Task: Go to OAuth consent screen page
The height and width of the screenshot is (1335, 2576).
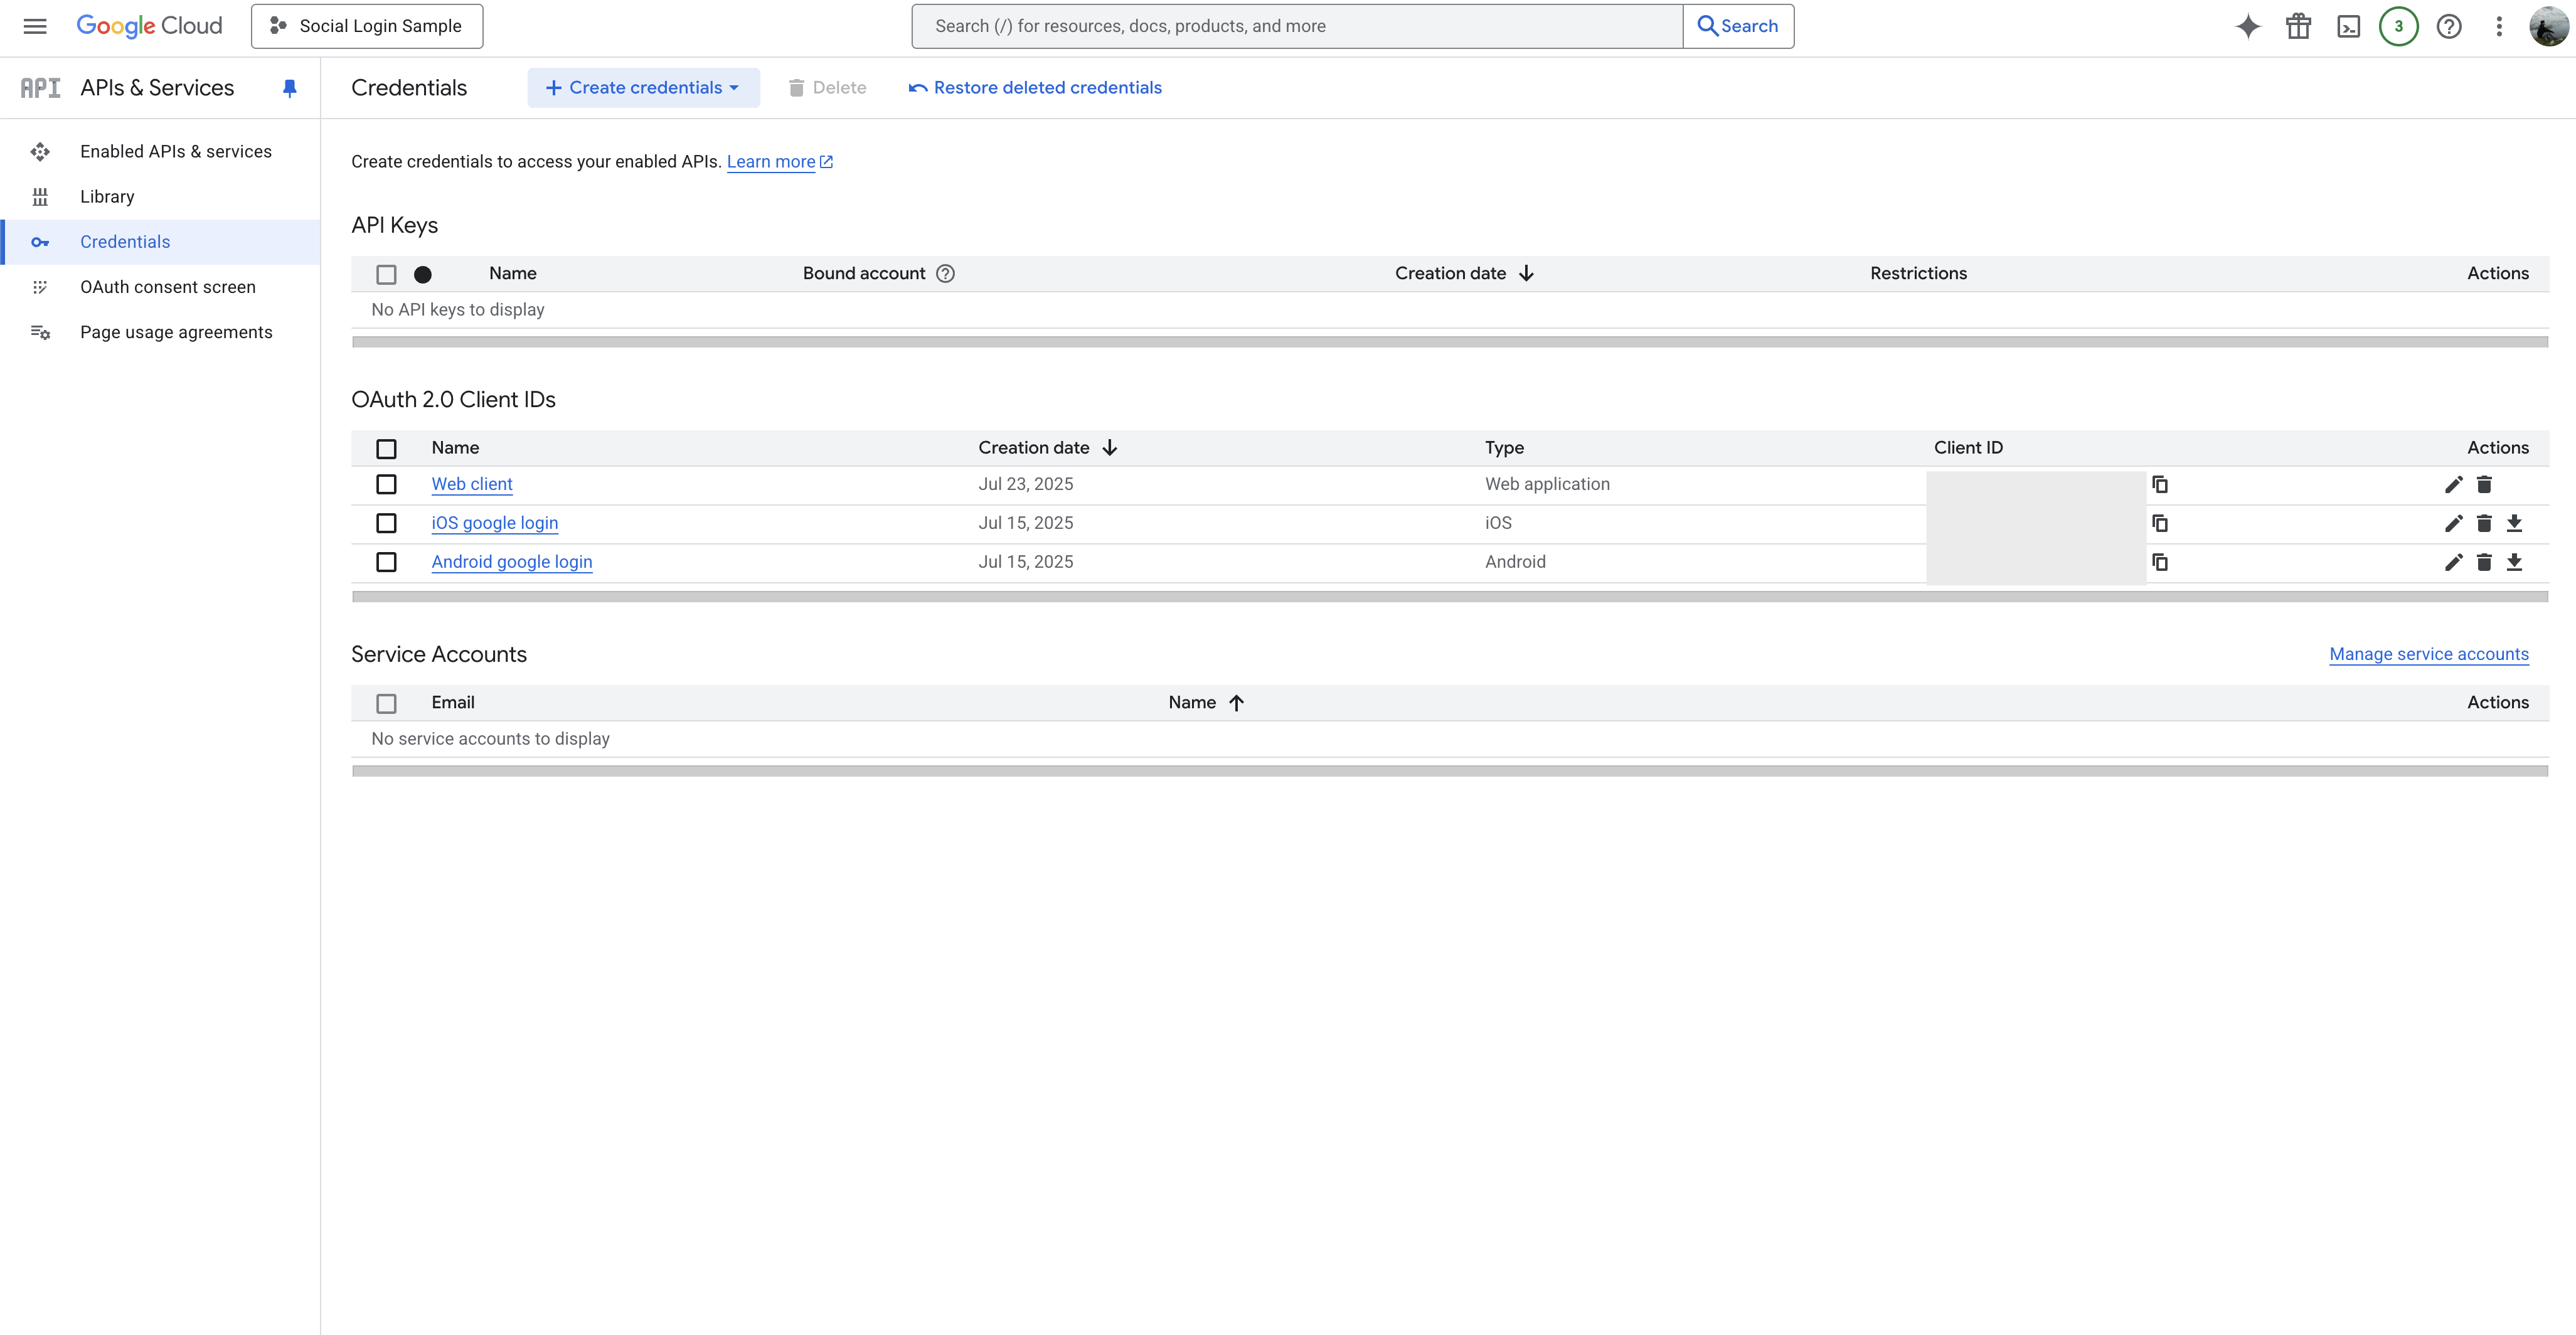Action: point(167,288)
